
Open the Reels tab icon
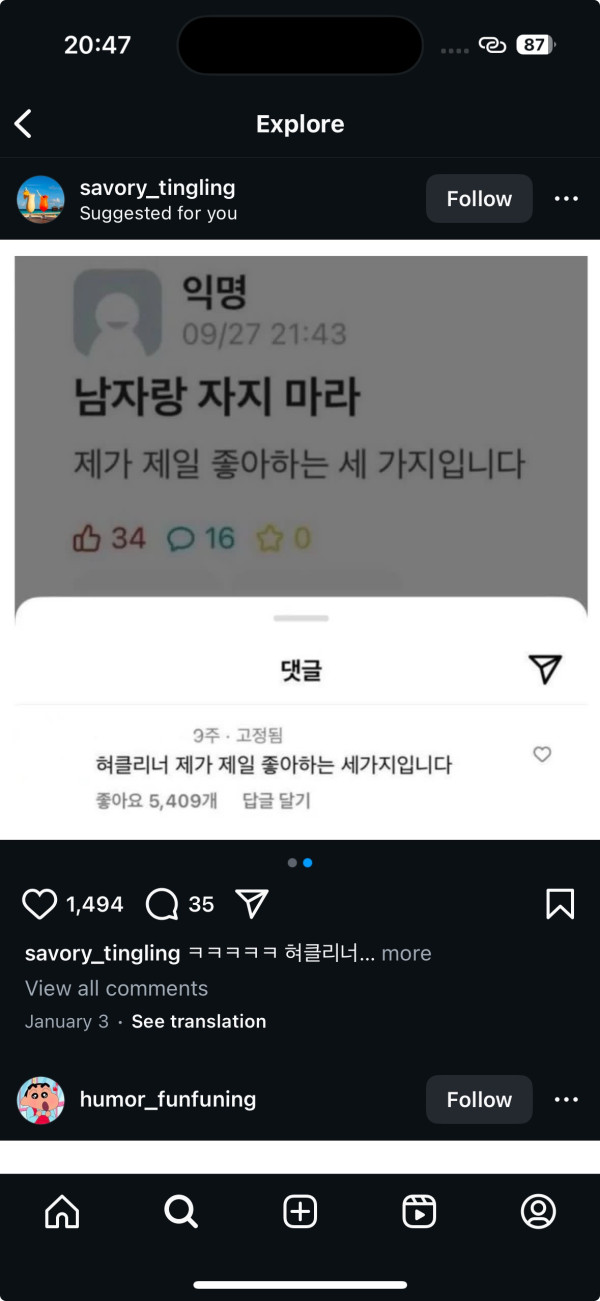pos(419,1212)
